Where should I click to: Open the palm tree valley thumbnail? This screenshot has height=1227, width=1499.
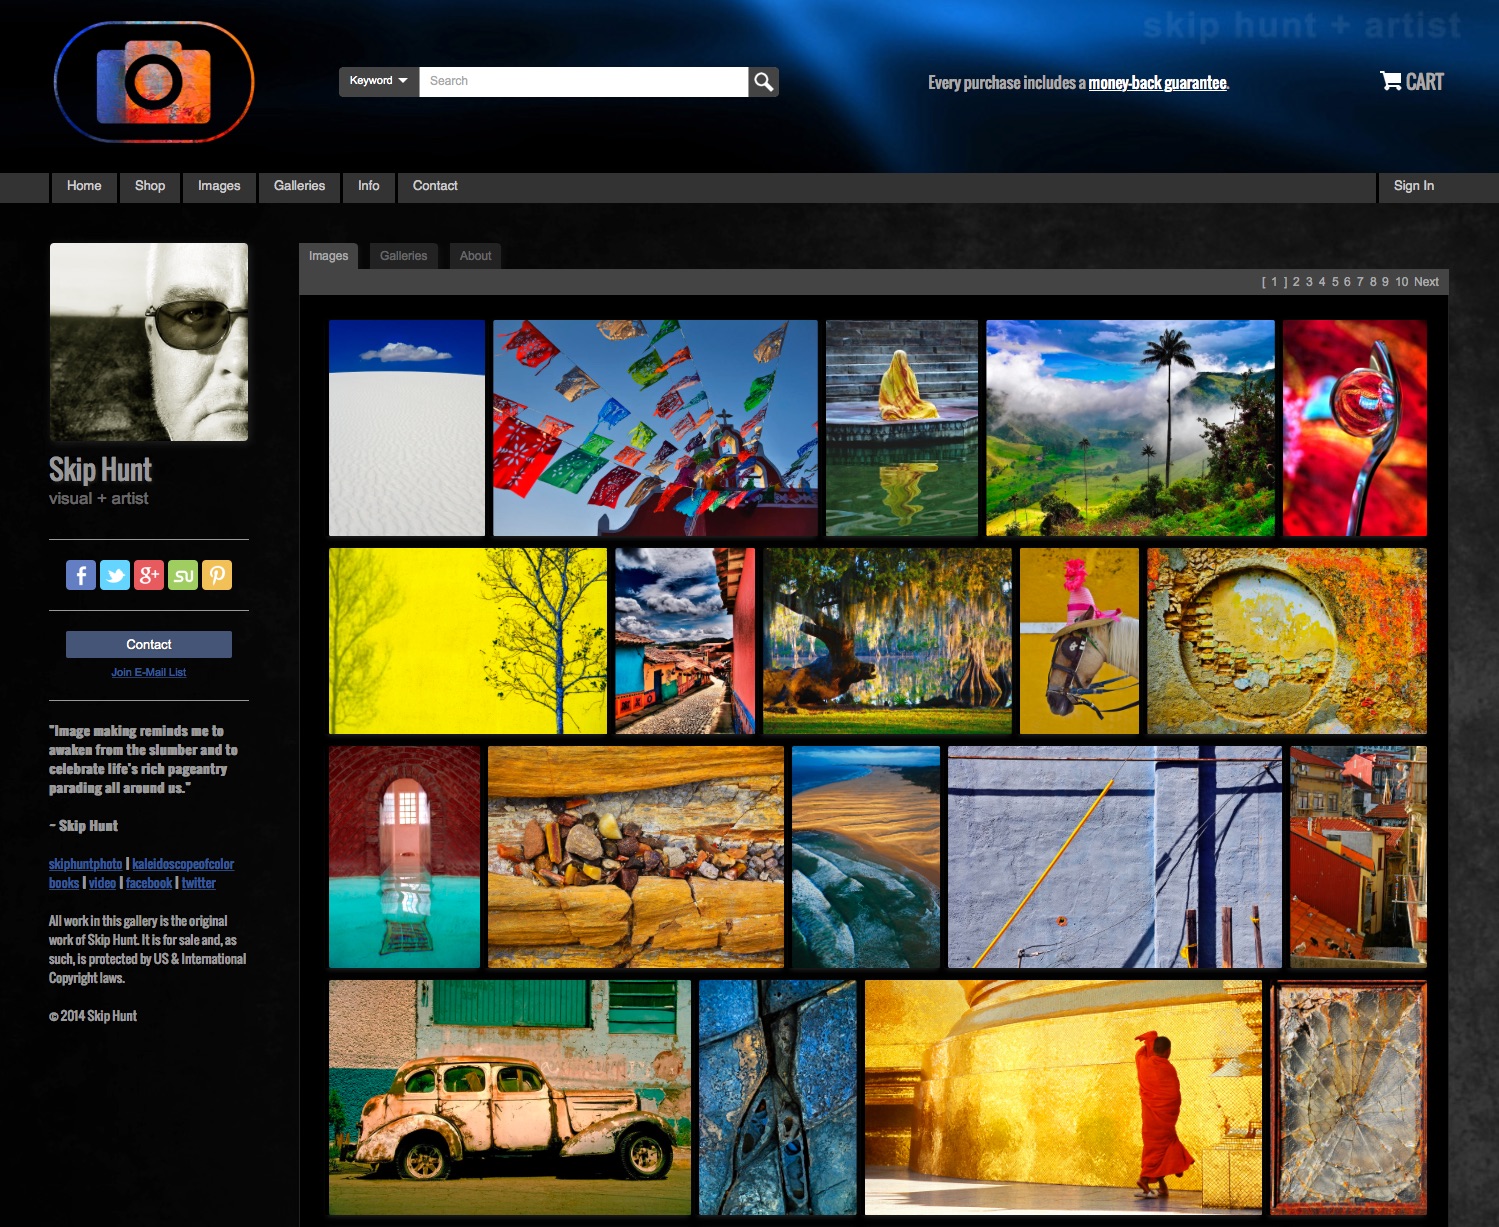1131,428
